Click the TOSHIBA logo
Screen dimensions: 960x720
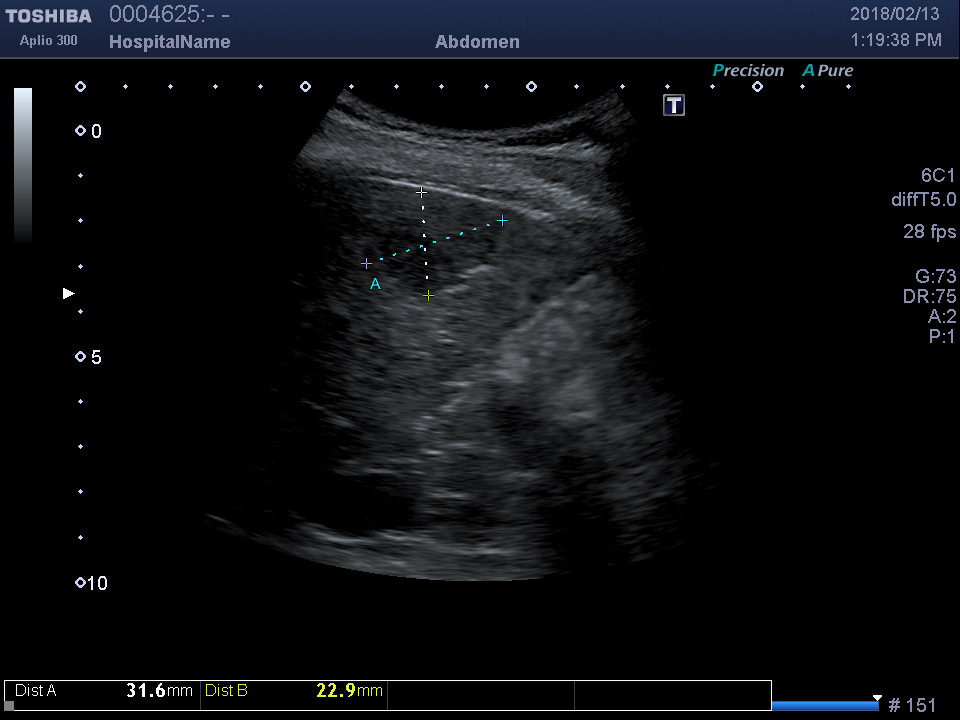pyautogui.click(x=48, y=16)
